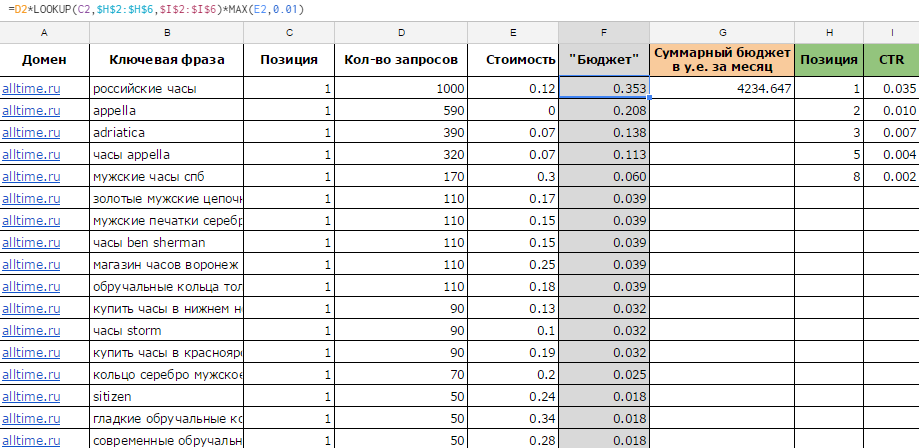Click 'Суммарный бюджет в у.е. за месяц' header
The height and width of the screenshot is (448, 919).
(722, 60)
